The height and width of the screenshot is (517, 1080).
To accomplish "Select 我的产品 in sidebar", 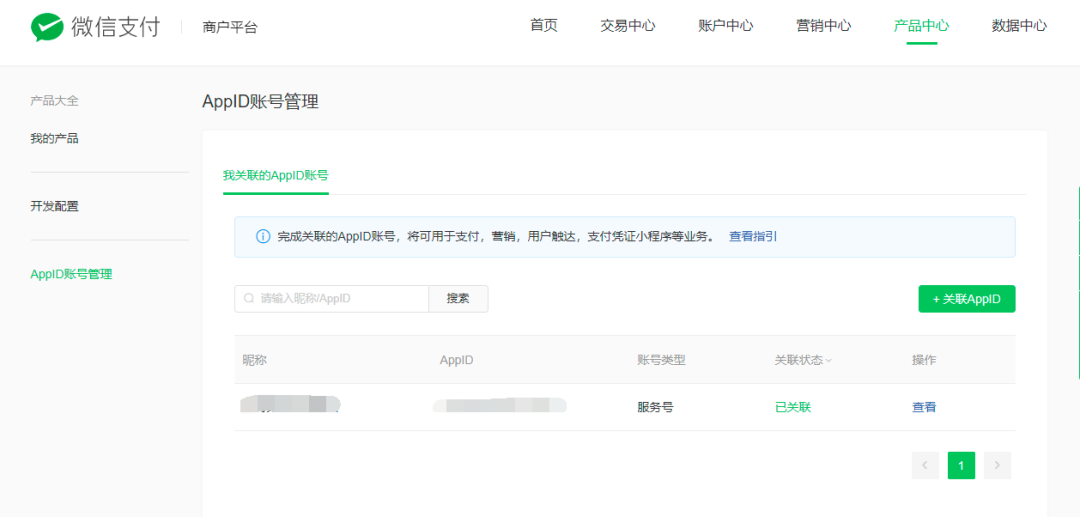I will 54,139.
